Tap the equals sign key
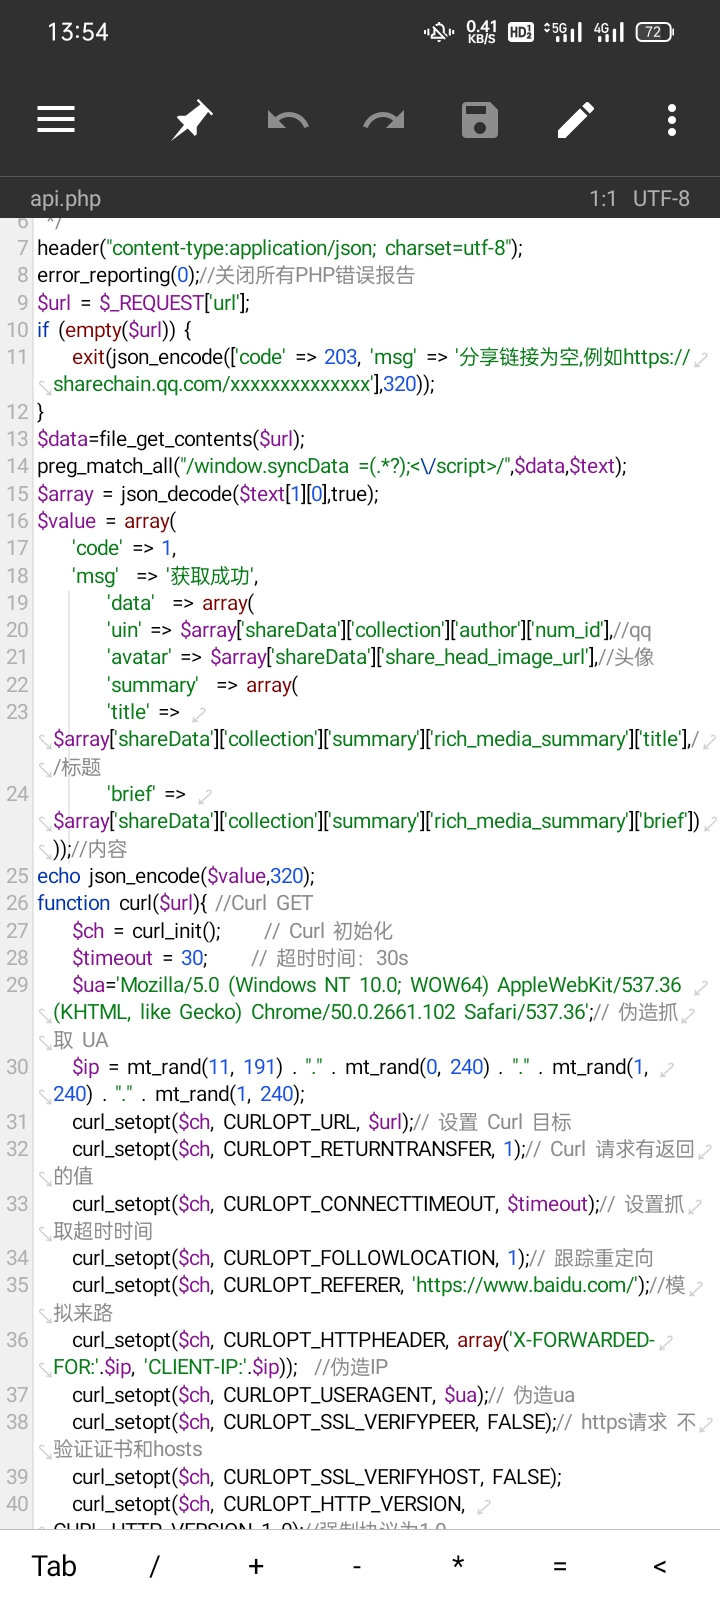Image resolution: width=720 pixels, height=1600 pixels. 559,1566
